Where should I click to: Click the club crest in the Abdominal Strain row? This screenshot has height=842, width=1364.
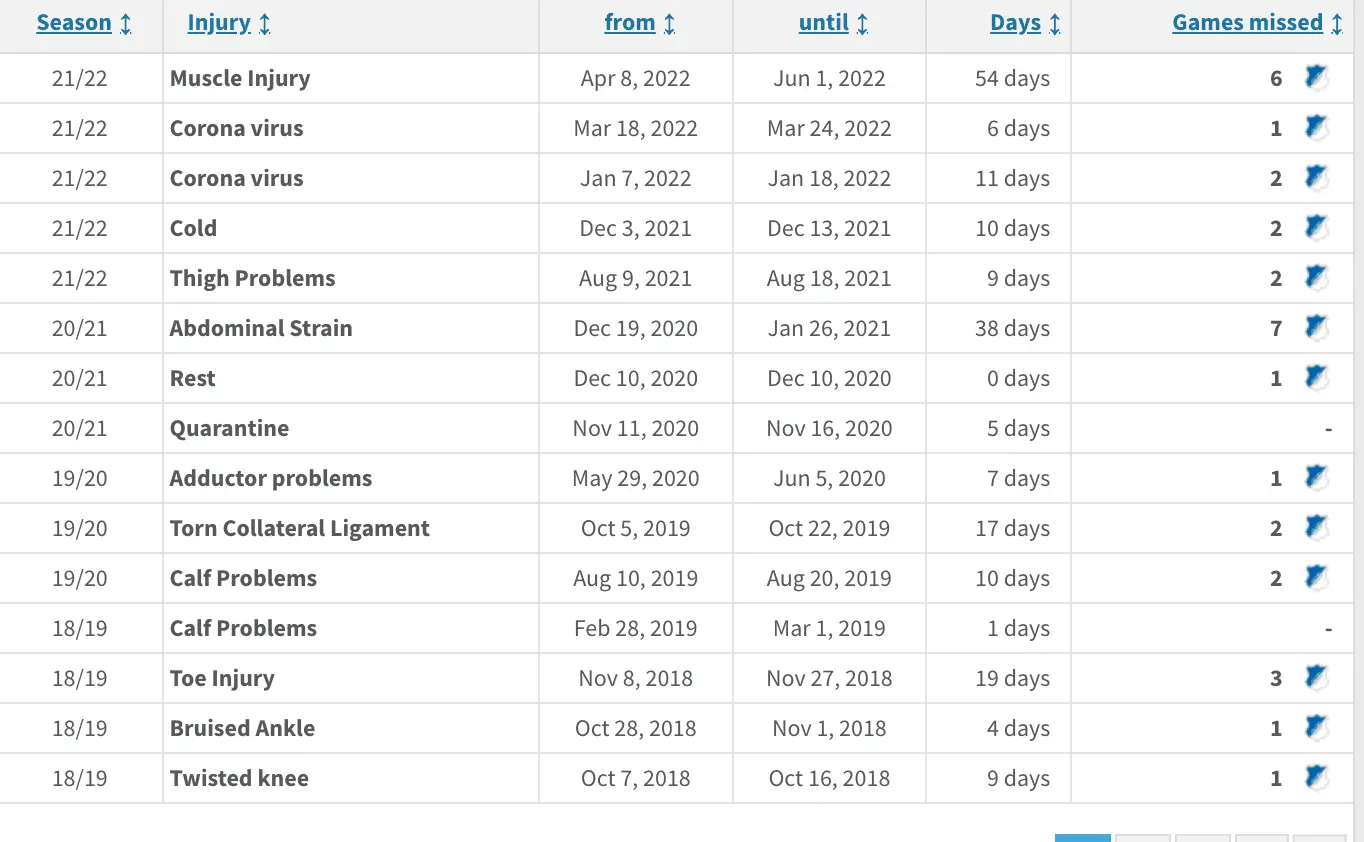(1316, 328)
